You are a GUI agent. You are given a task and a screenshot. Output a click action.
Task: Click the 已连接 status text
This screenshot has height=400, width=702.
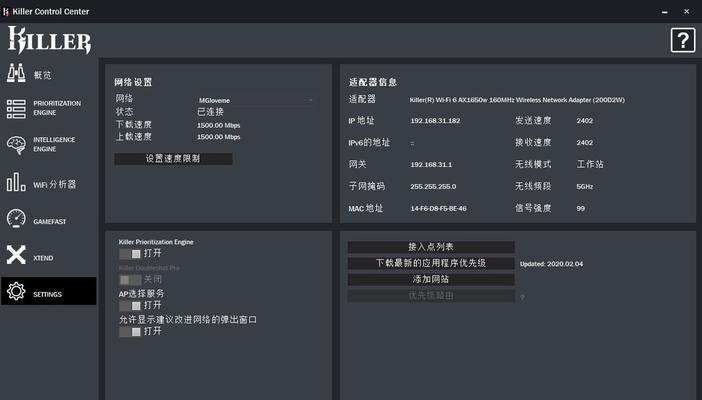210,112
